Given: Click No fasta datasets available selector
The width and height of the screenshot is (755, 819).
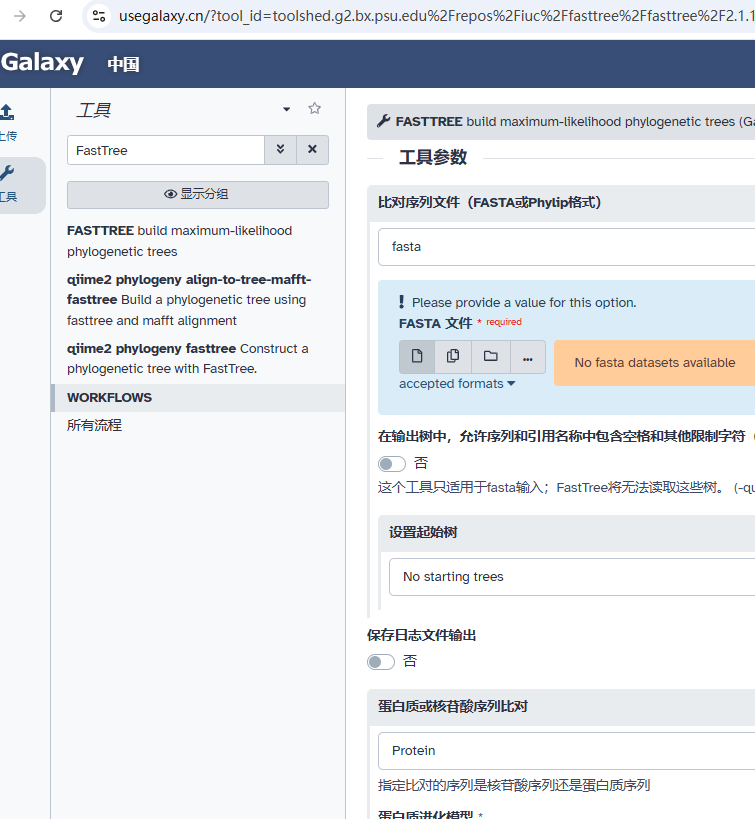Looking at the screenshot, I should tap(654, 363).
